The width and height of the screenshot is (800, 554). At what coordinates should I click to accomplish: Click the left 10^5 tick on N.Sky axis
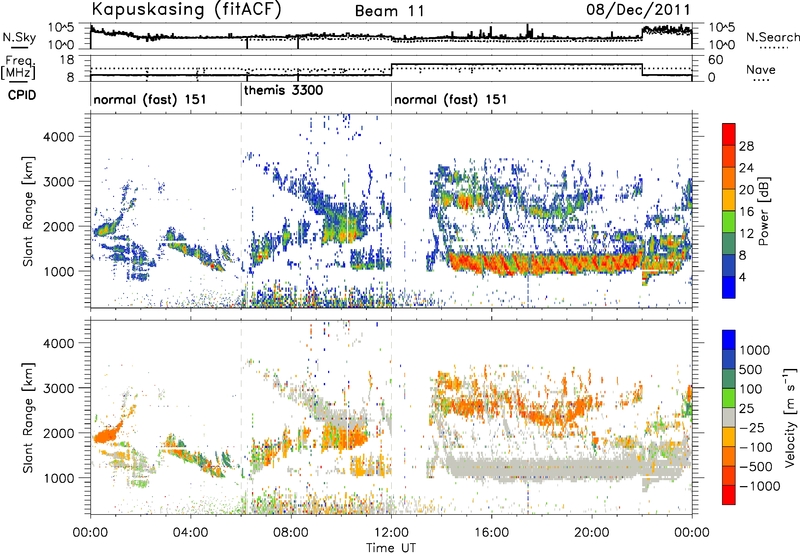(x=61, y=27)
